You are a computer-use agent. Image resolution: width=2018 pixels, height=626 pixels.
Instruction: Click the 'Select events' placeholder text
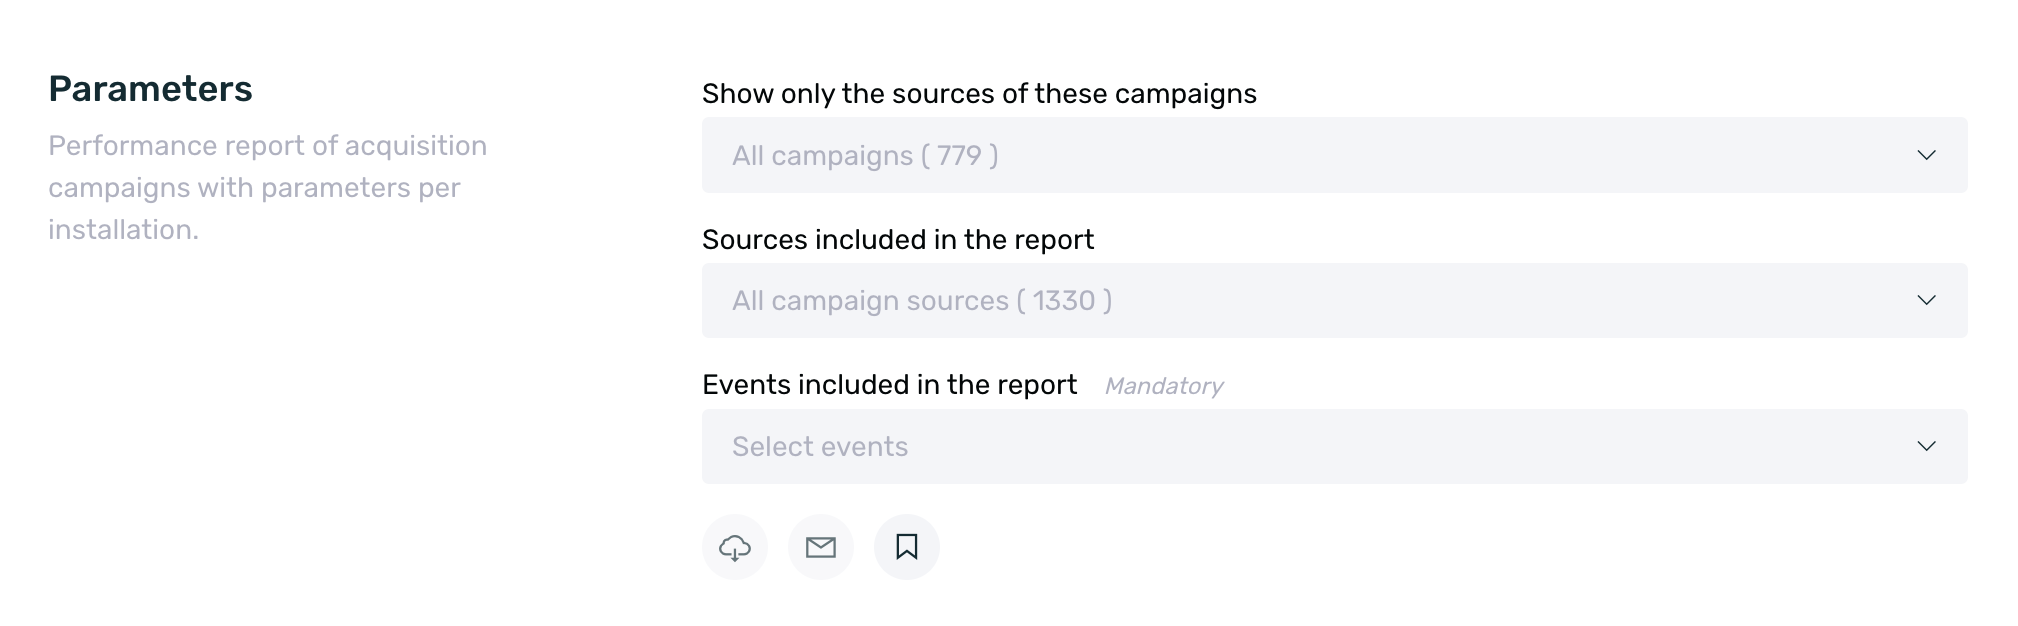point(820,447)
